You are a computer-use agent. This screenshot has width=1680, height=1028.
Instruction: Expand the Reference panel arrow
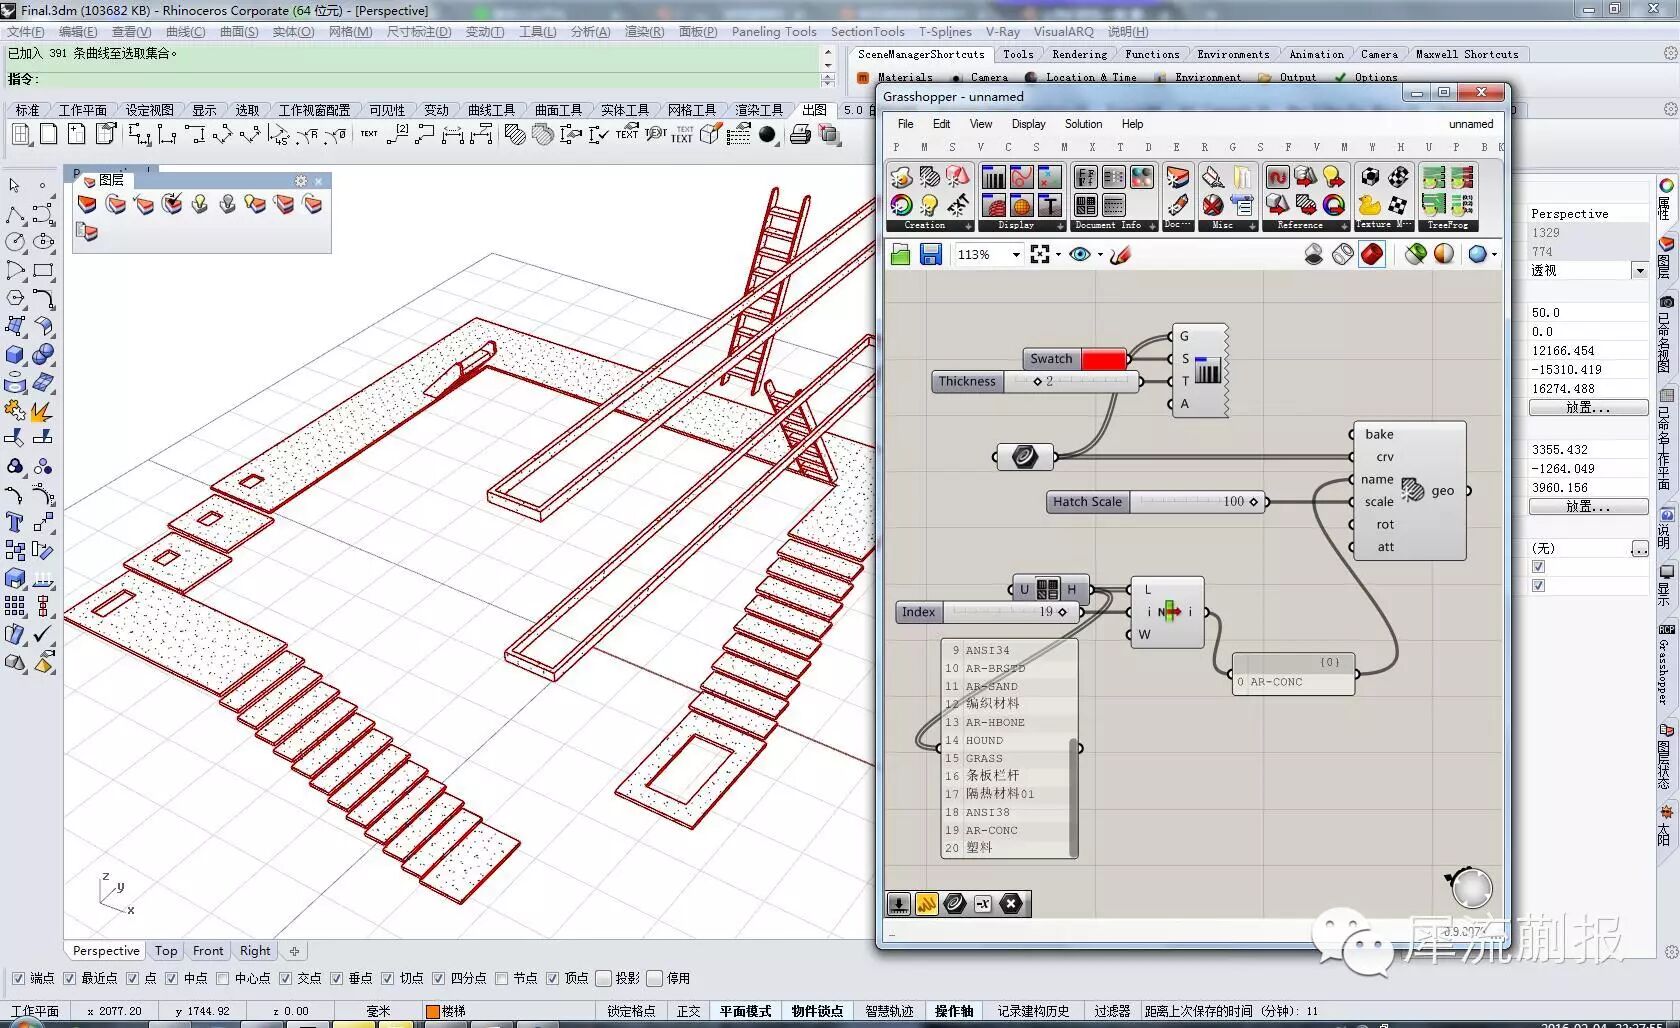coord(1344,226)
